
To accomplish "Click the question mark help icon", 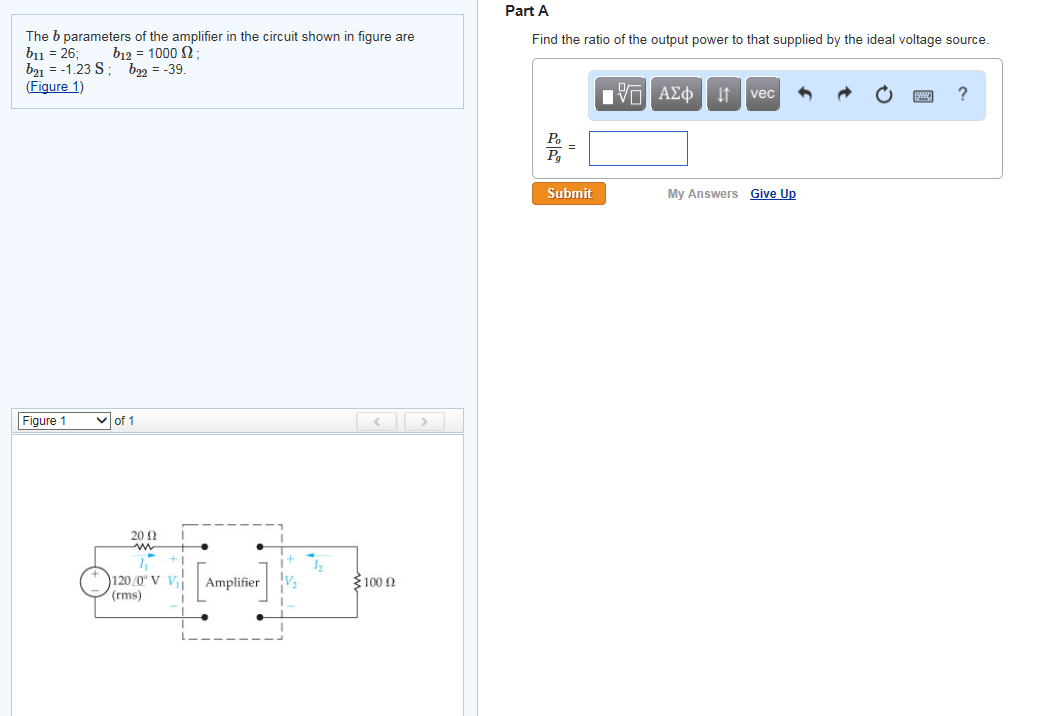I will pyautogui.click(x=961, y=95).
